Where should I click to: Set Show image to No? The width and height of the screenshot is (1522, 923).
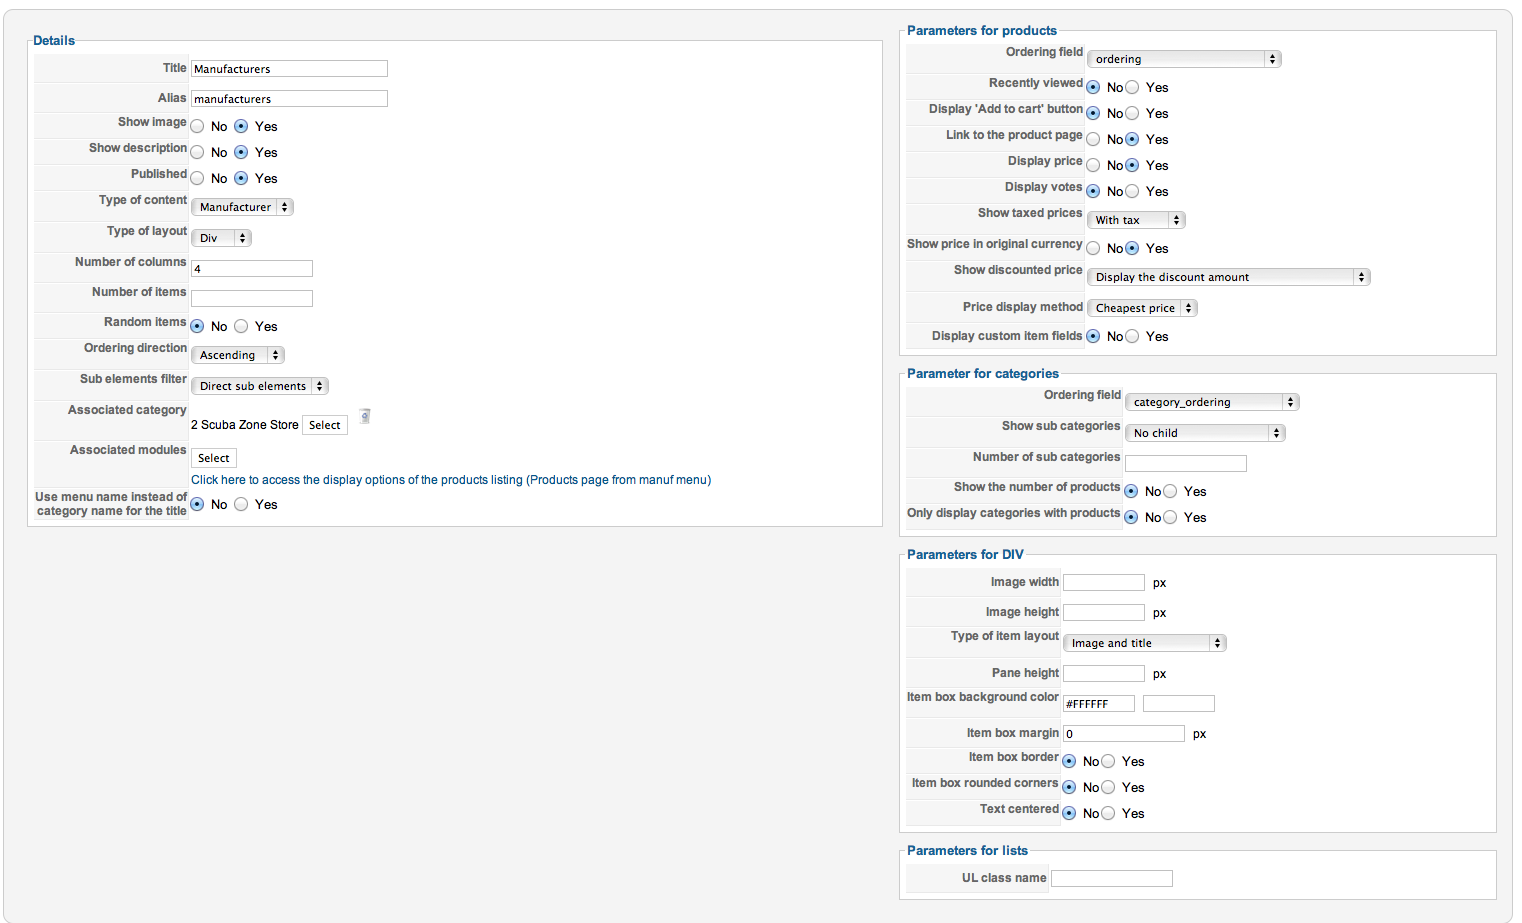click(x=198, y=127)
